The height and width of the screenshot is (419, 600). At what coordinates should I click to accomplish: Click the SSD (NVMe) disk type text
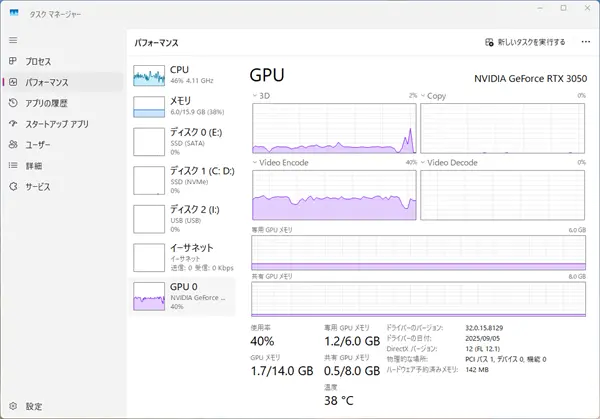[x=189, y=182]
